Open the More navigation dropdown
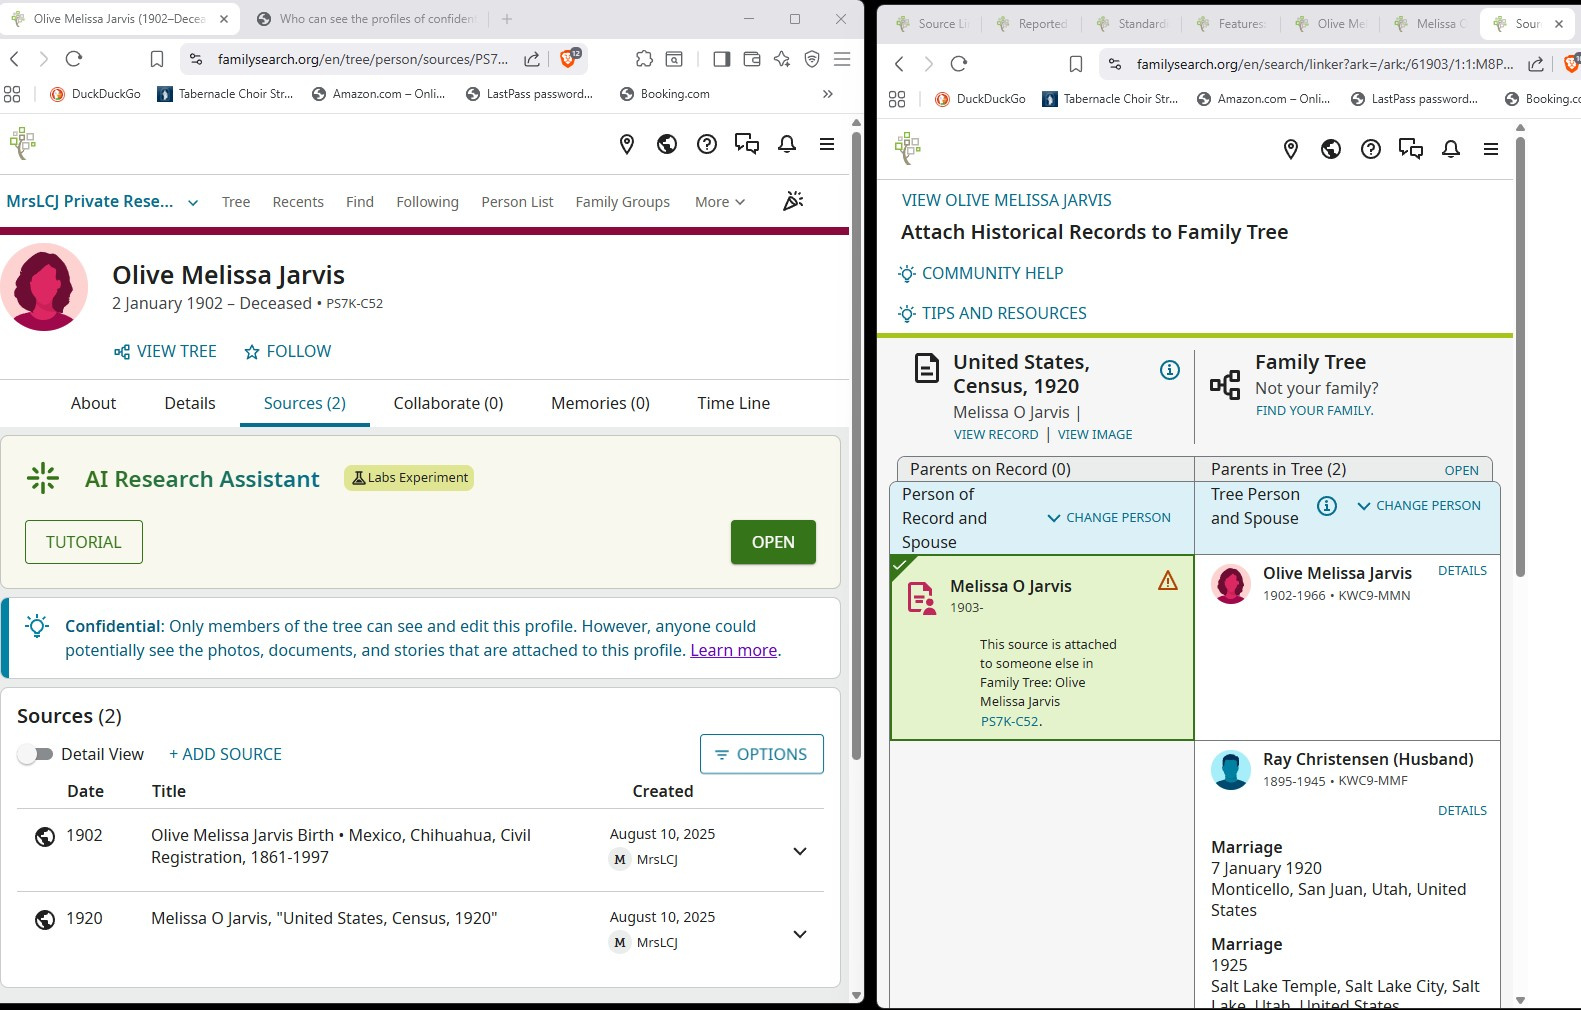Image resolution: width=1581 pixels, height=1010 pixels. 720,202
